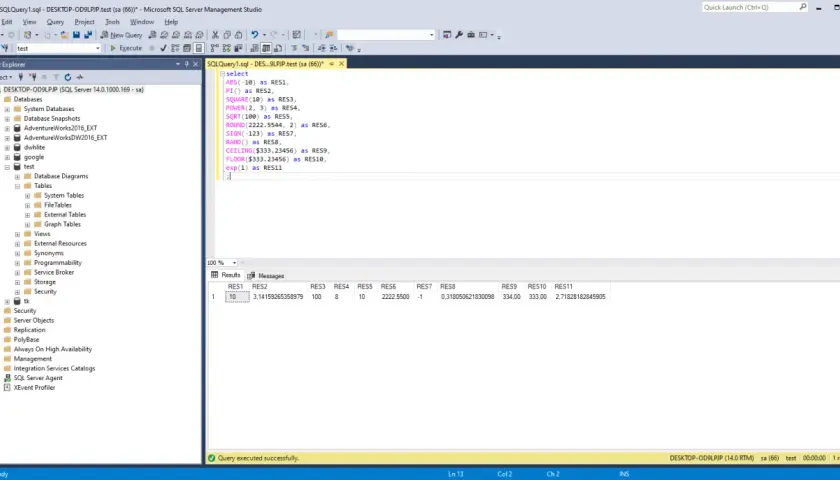Uncomment the selected lines icon
840x480 pixels.
305,48
